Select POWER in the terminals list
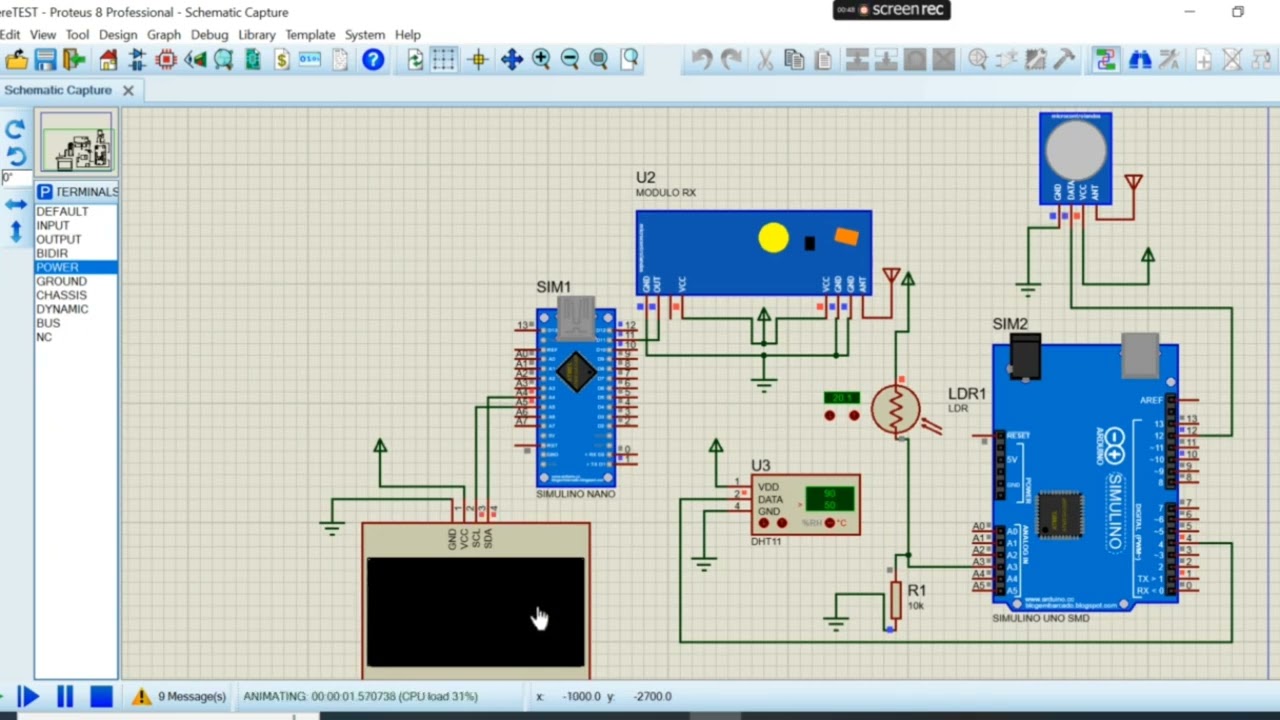Screen dimensions: 1280x720 76,267
